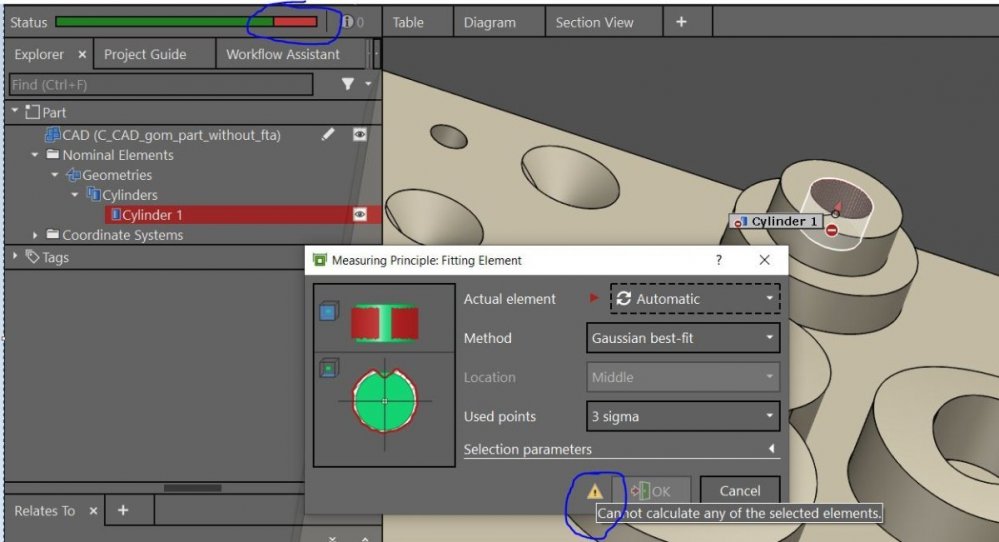Click the help question mark in dialog
The image size is (999, 542).
pyautogui.click(x=718, y=260)
